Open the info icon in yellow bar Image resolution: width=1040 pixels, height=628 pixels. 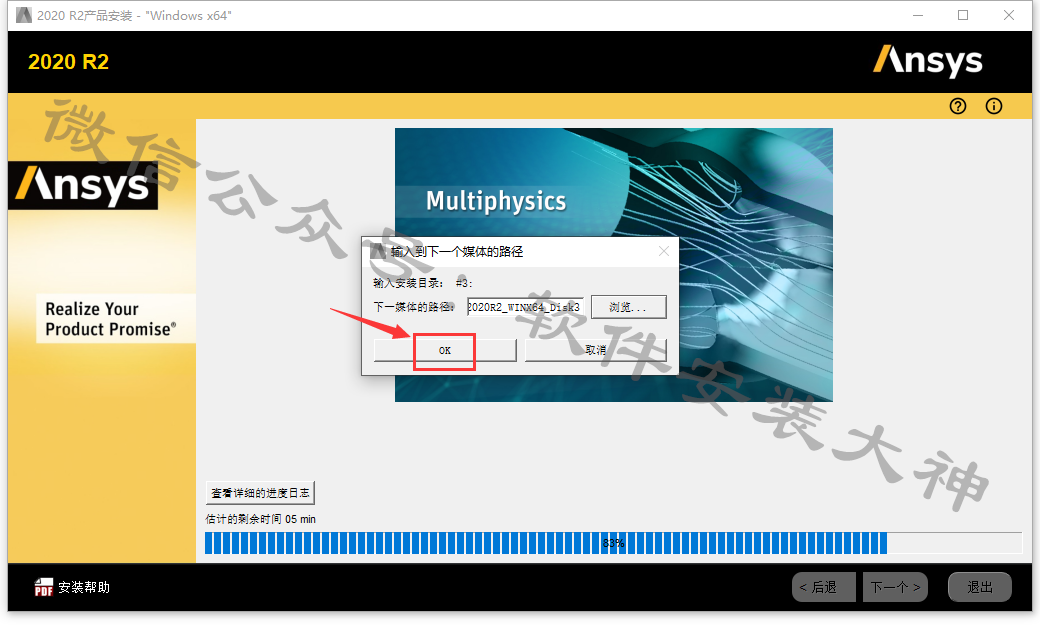pos(993,106)
